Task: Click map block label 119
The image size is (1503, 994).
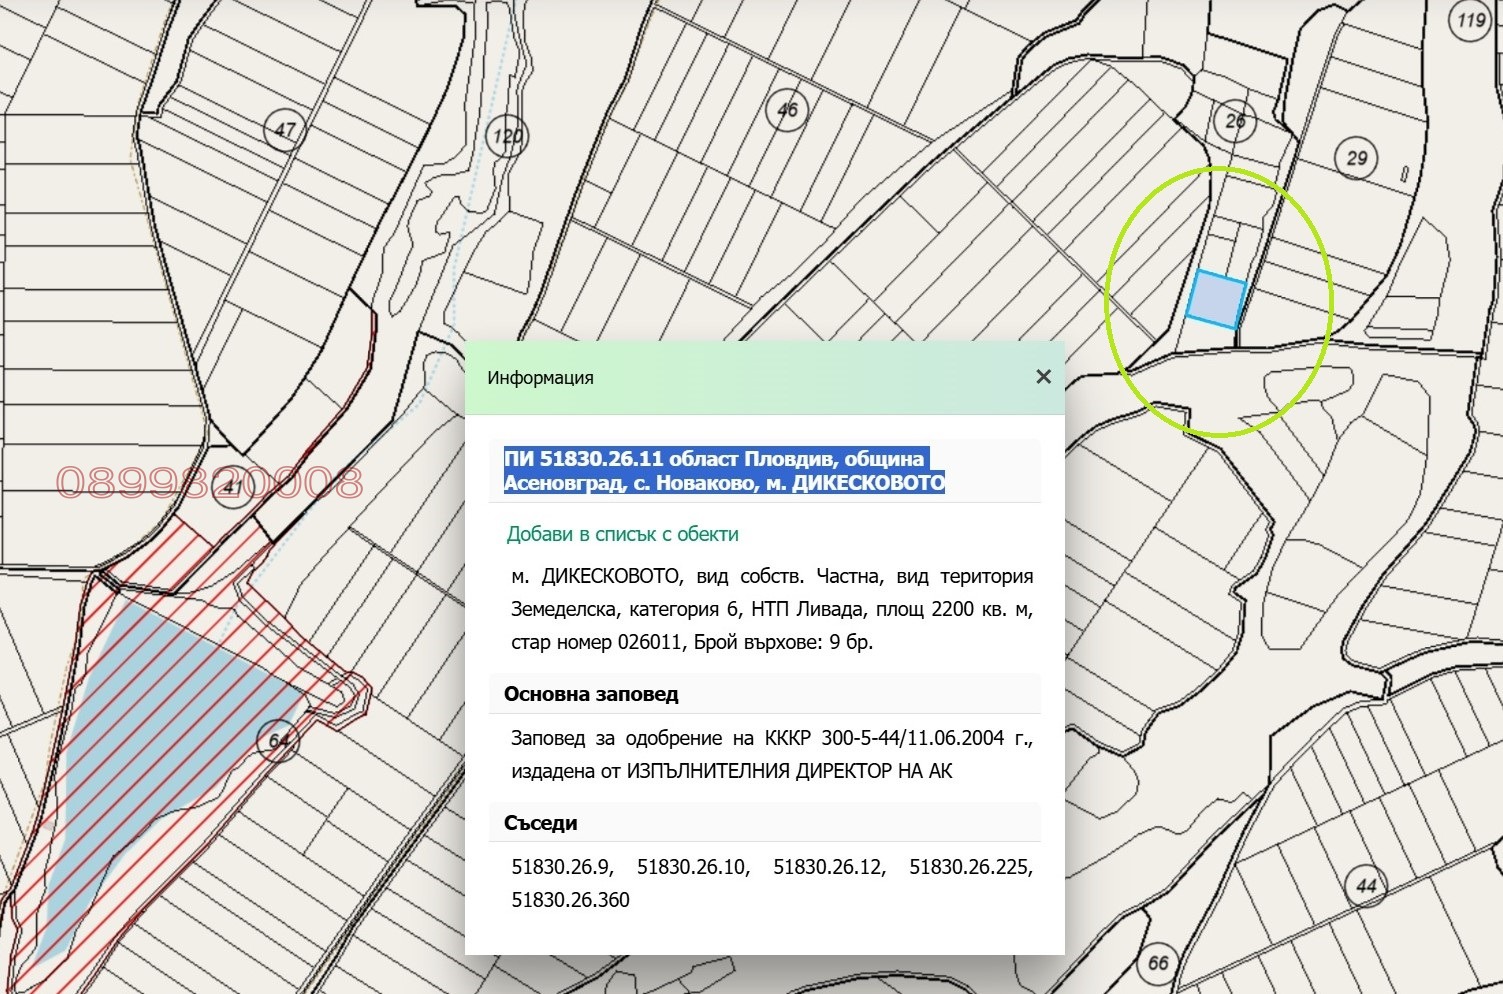Action: (x=1471, y=21)
